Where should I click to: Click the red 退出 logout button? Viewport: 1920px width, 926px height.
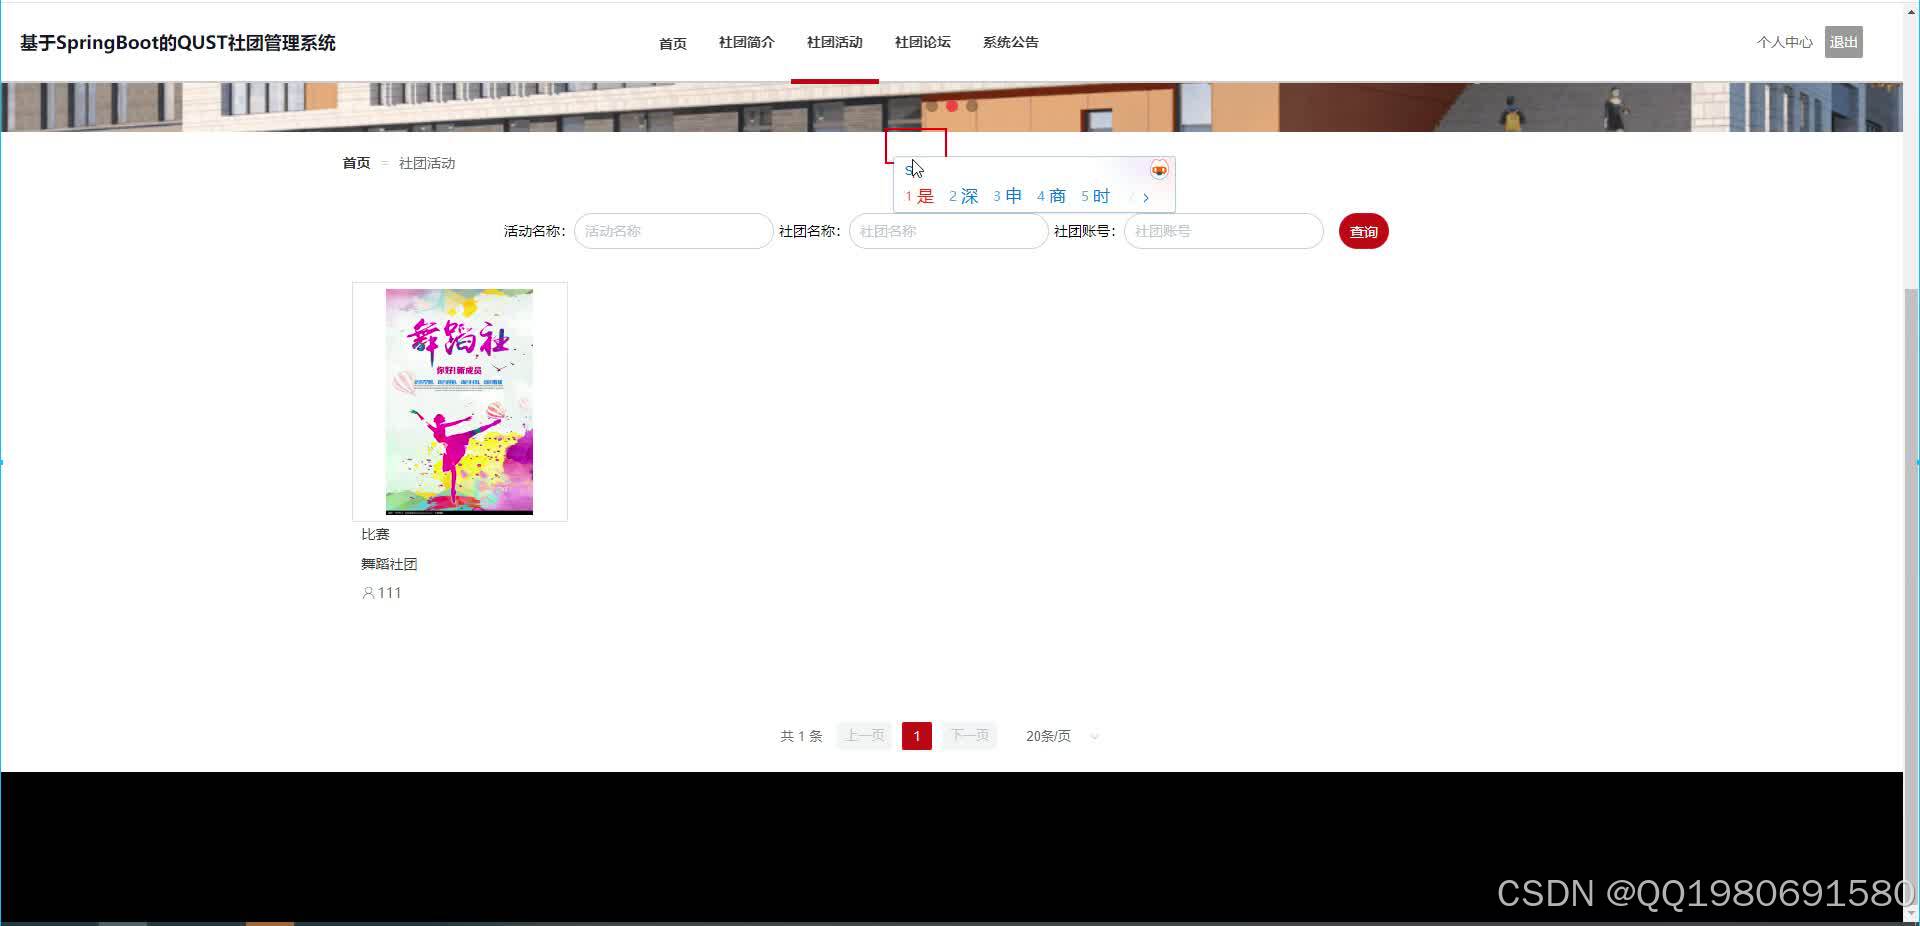click(x=1843, y=42)
